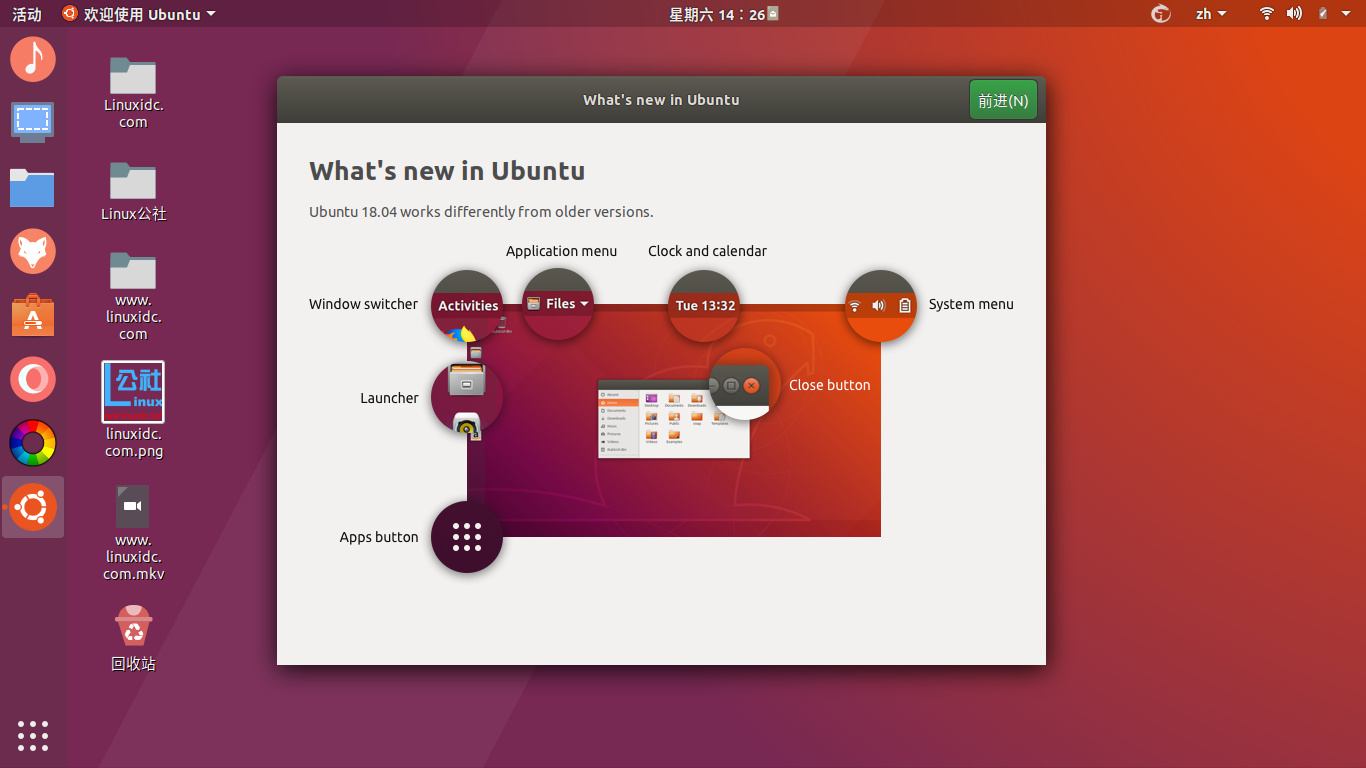Select the 回收站 trash icon on desktop
Screen dimensions: 1366x768
(x=133, y=625)
